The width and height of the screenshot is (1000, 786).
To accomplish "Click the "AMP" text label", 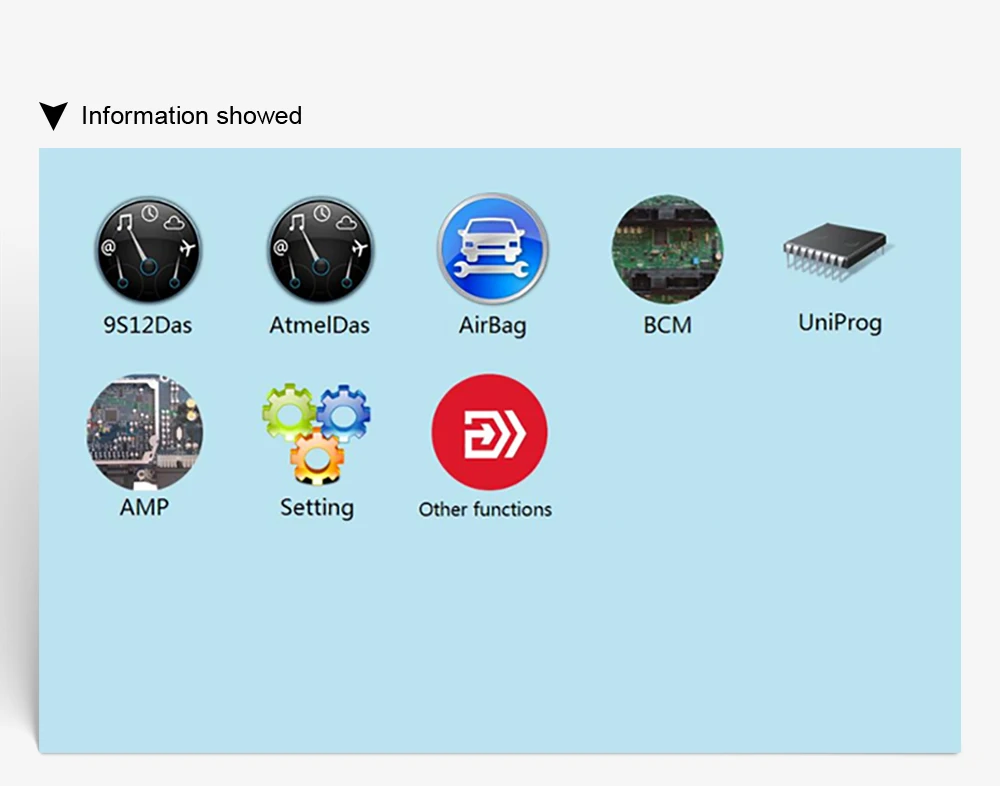I will tap(144, 508).
